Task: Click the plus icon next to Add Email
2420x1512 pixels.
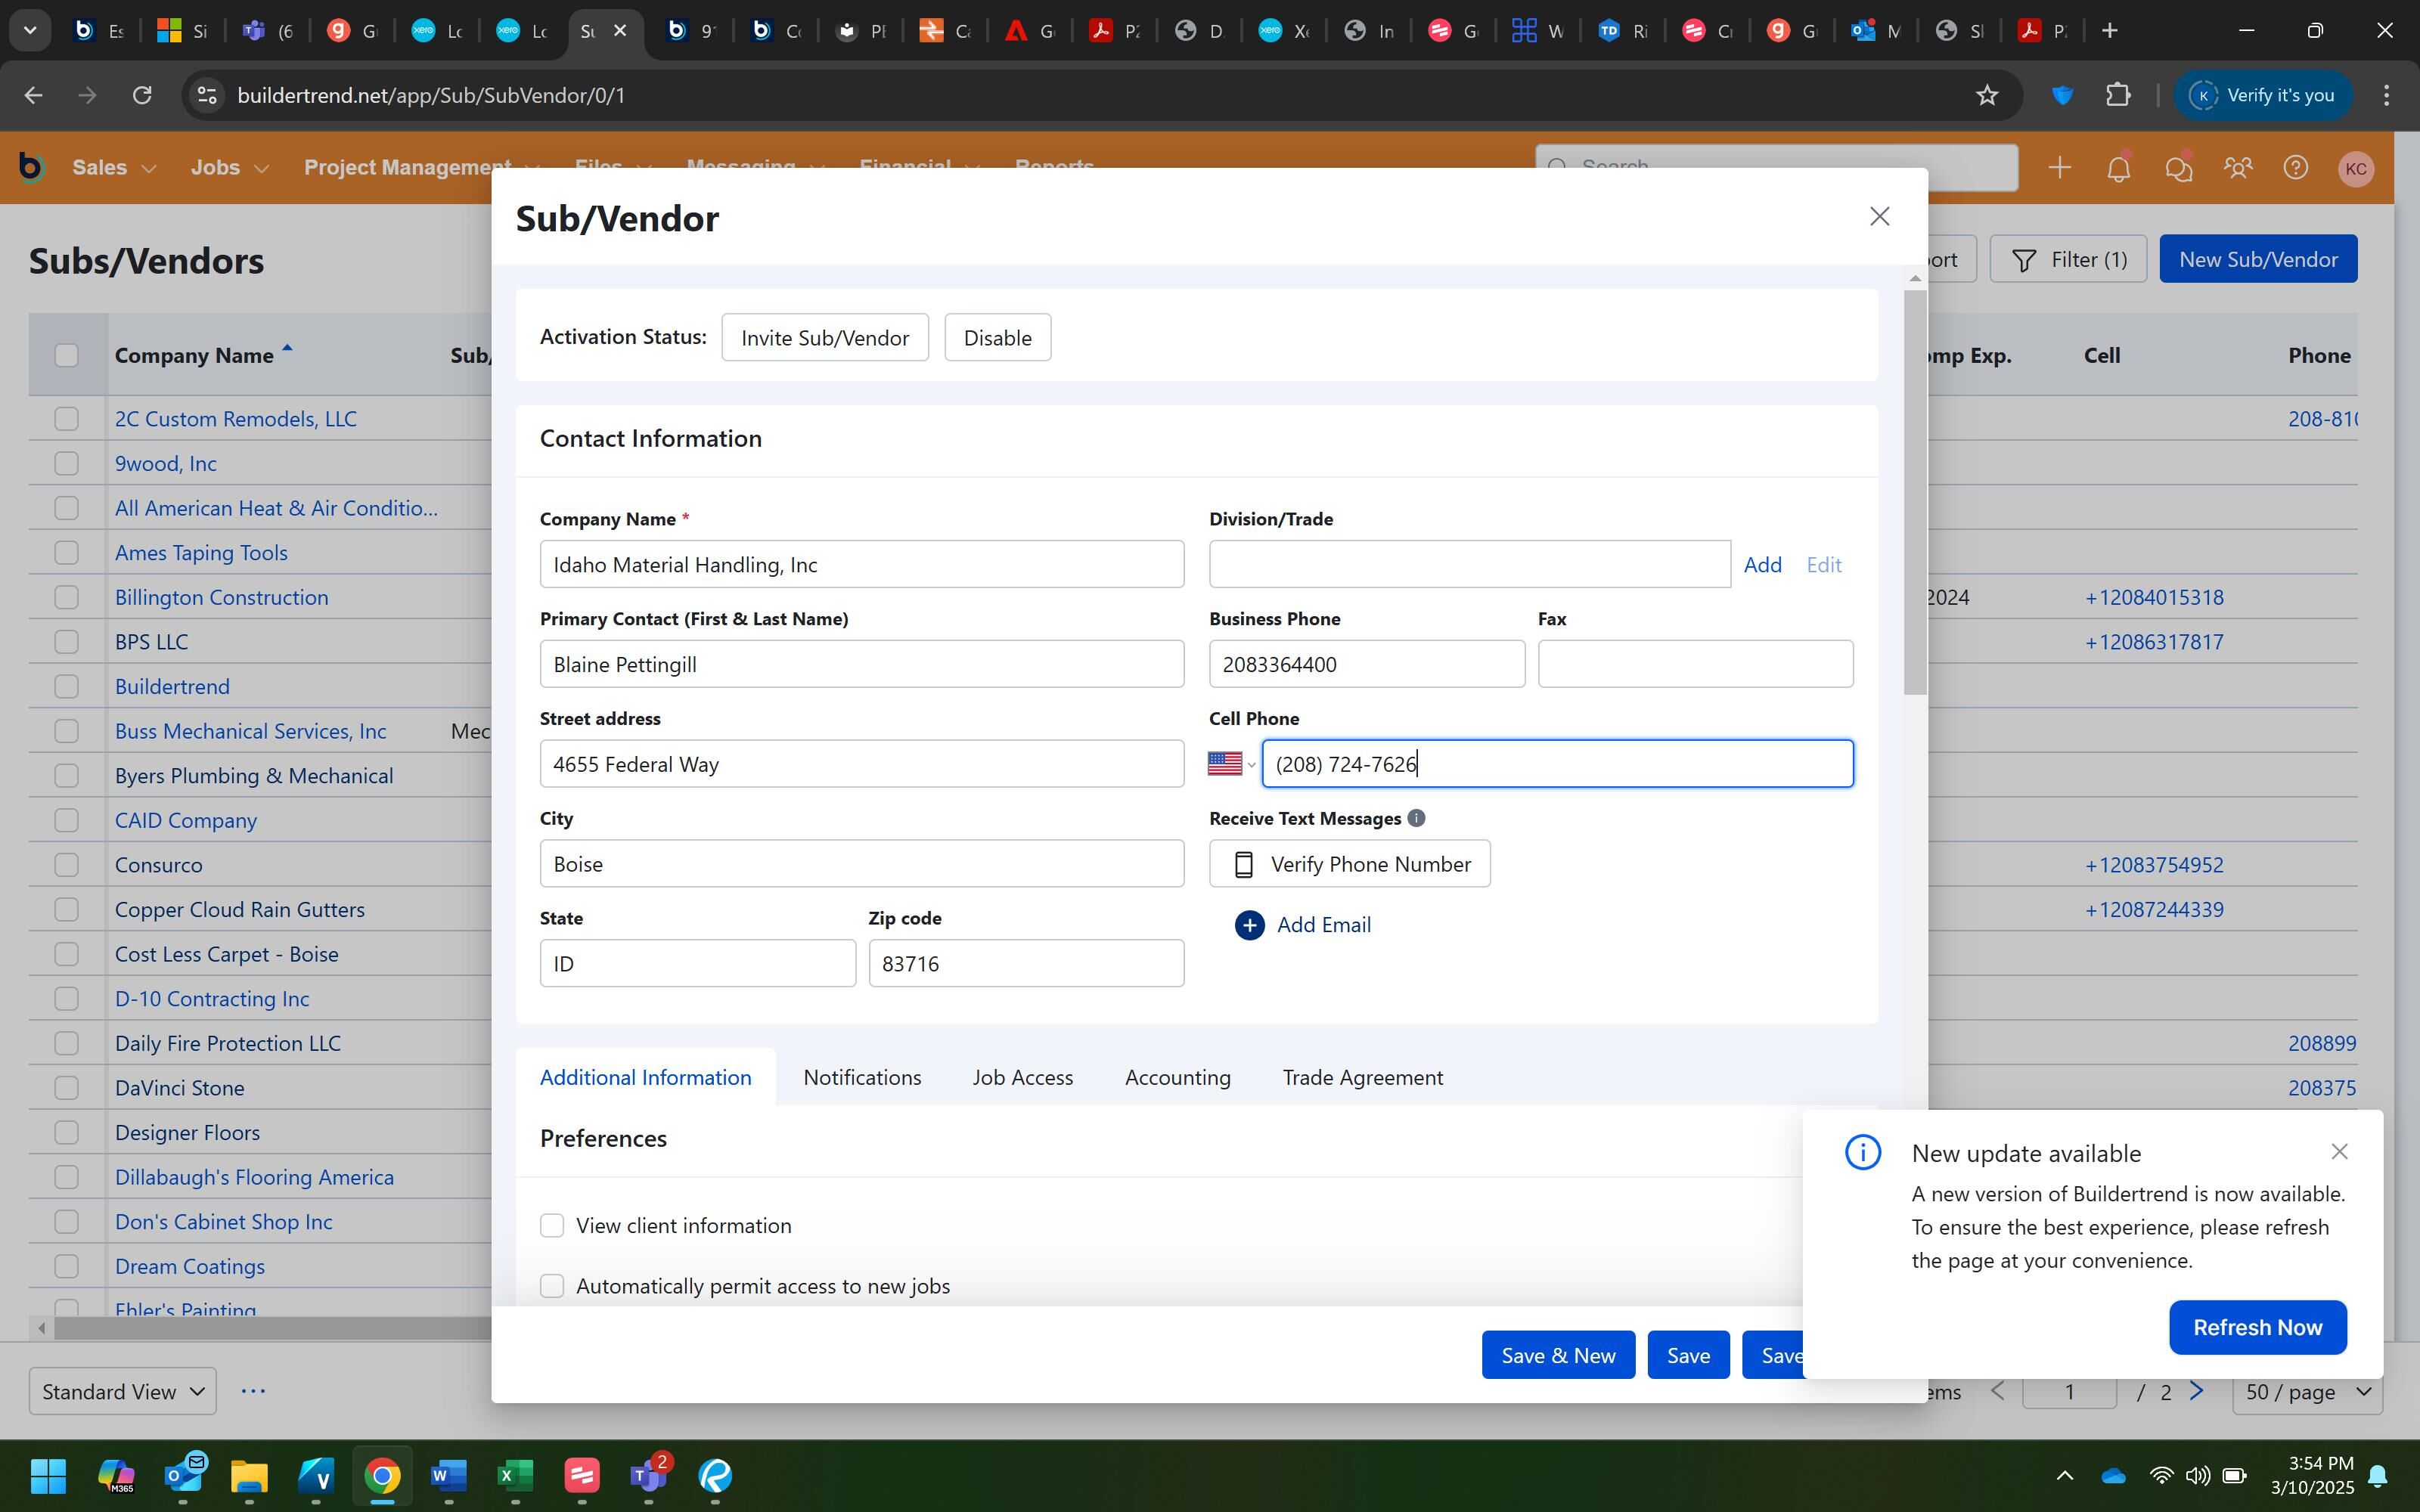Action: point(1249,925)
